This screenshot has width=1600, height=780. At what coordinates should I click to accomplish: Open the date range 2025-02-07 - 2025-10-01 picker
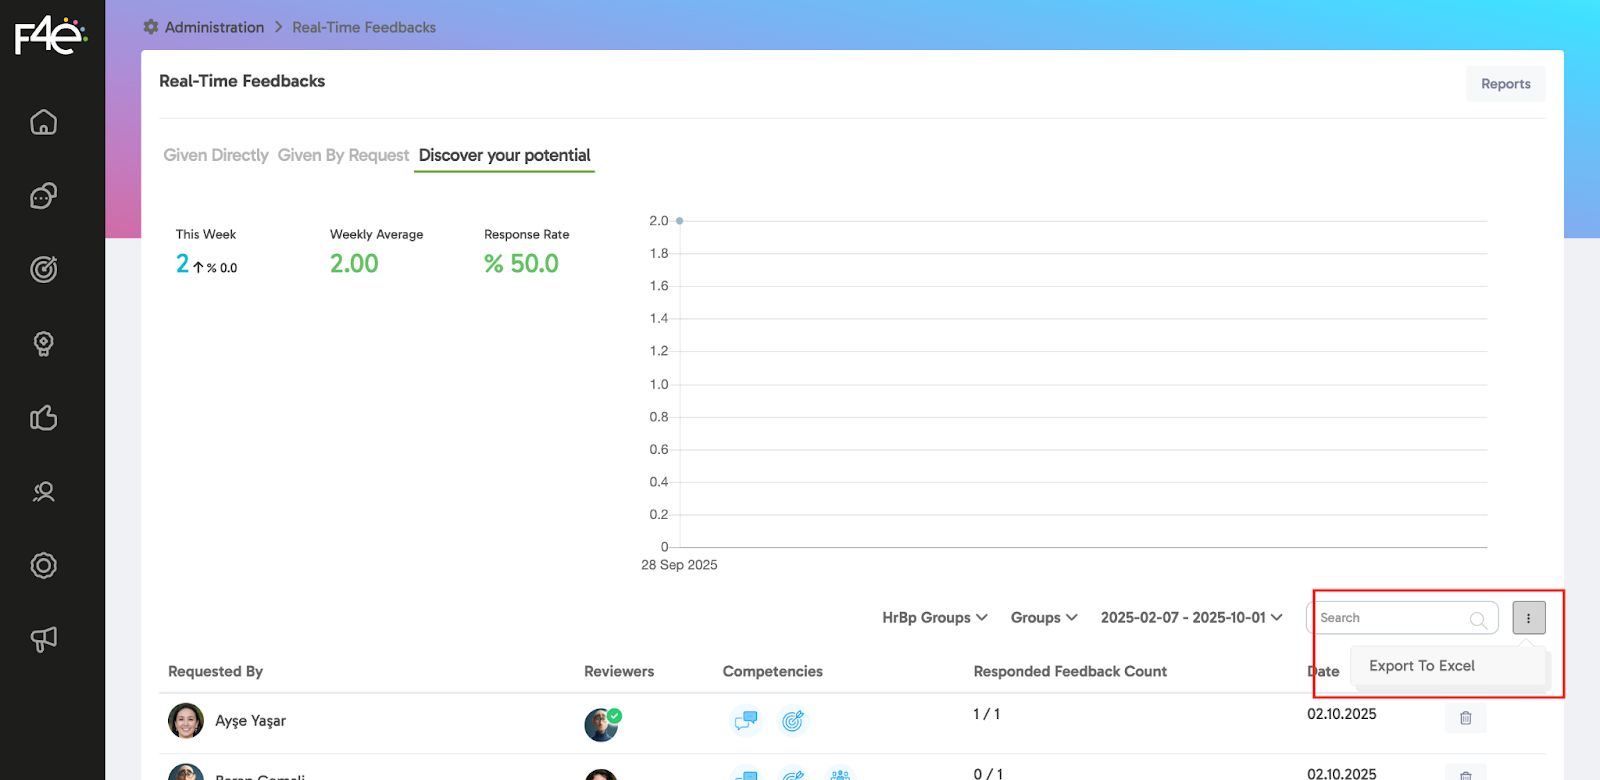[1191, 618]
